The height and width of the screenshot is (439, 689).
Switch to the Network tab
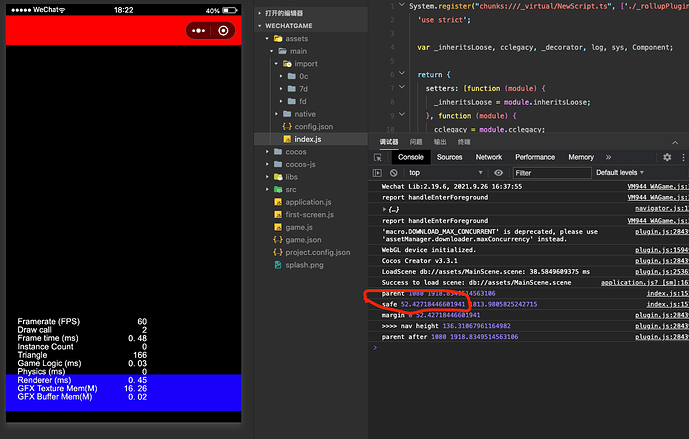tap(489, 157)
